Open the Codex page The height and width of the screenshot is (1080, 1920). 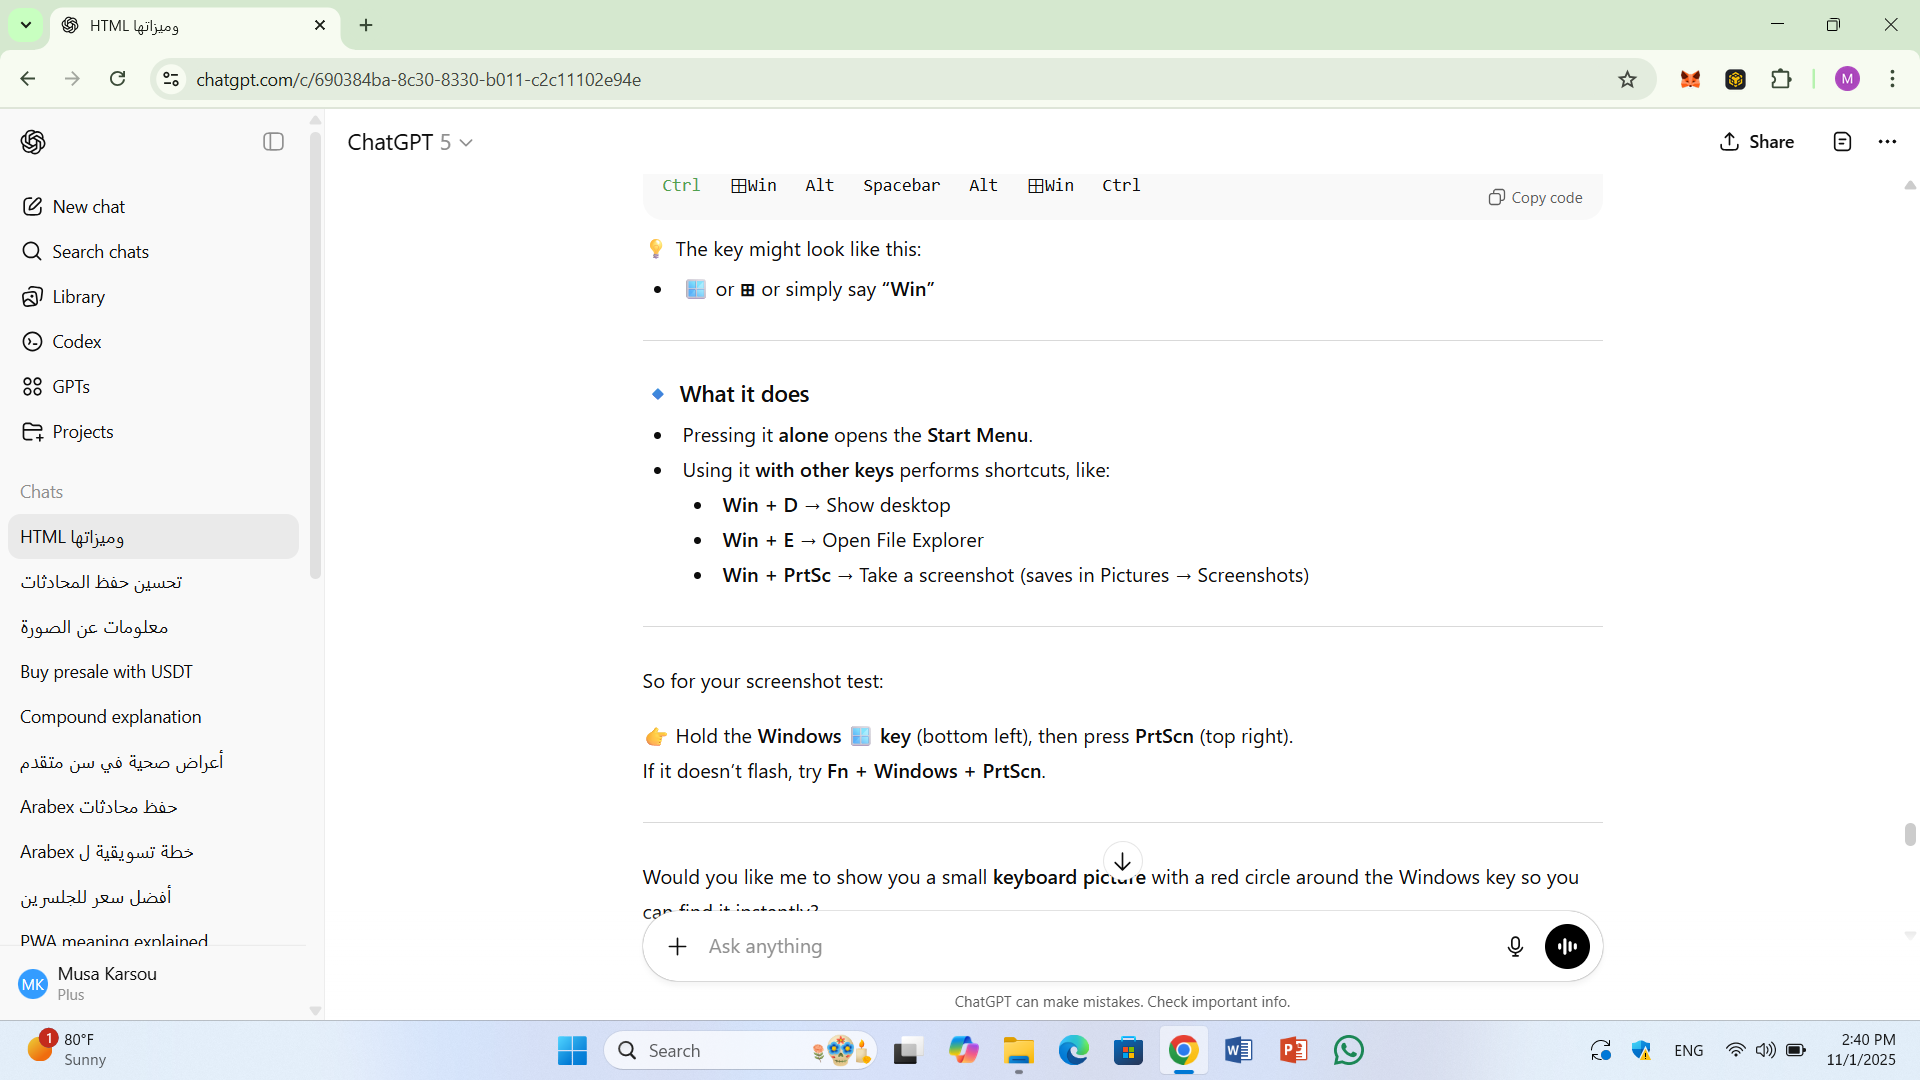coord(77,342)
